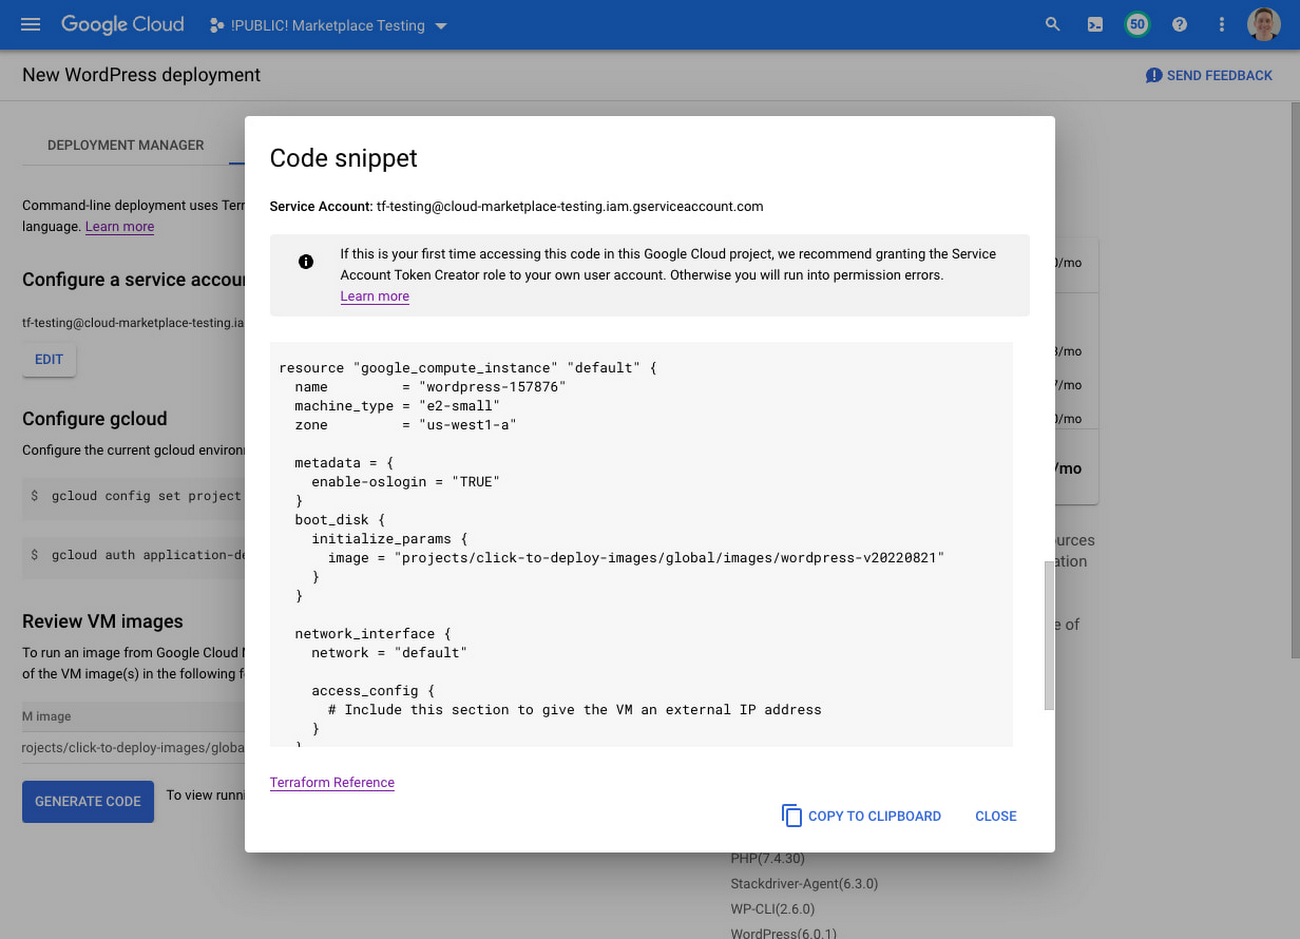Open the three-dot more options menu
This screenshot has width=1300, height=939.
coord(1221,24)
